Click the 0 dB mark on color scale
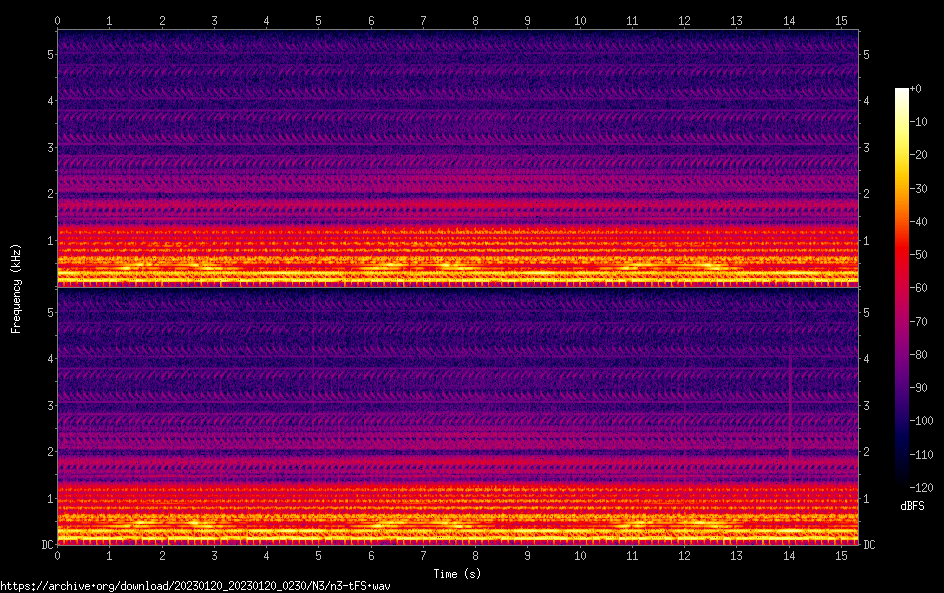The width and height of the screenshot is (944, 593). (x=916, y=90)
